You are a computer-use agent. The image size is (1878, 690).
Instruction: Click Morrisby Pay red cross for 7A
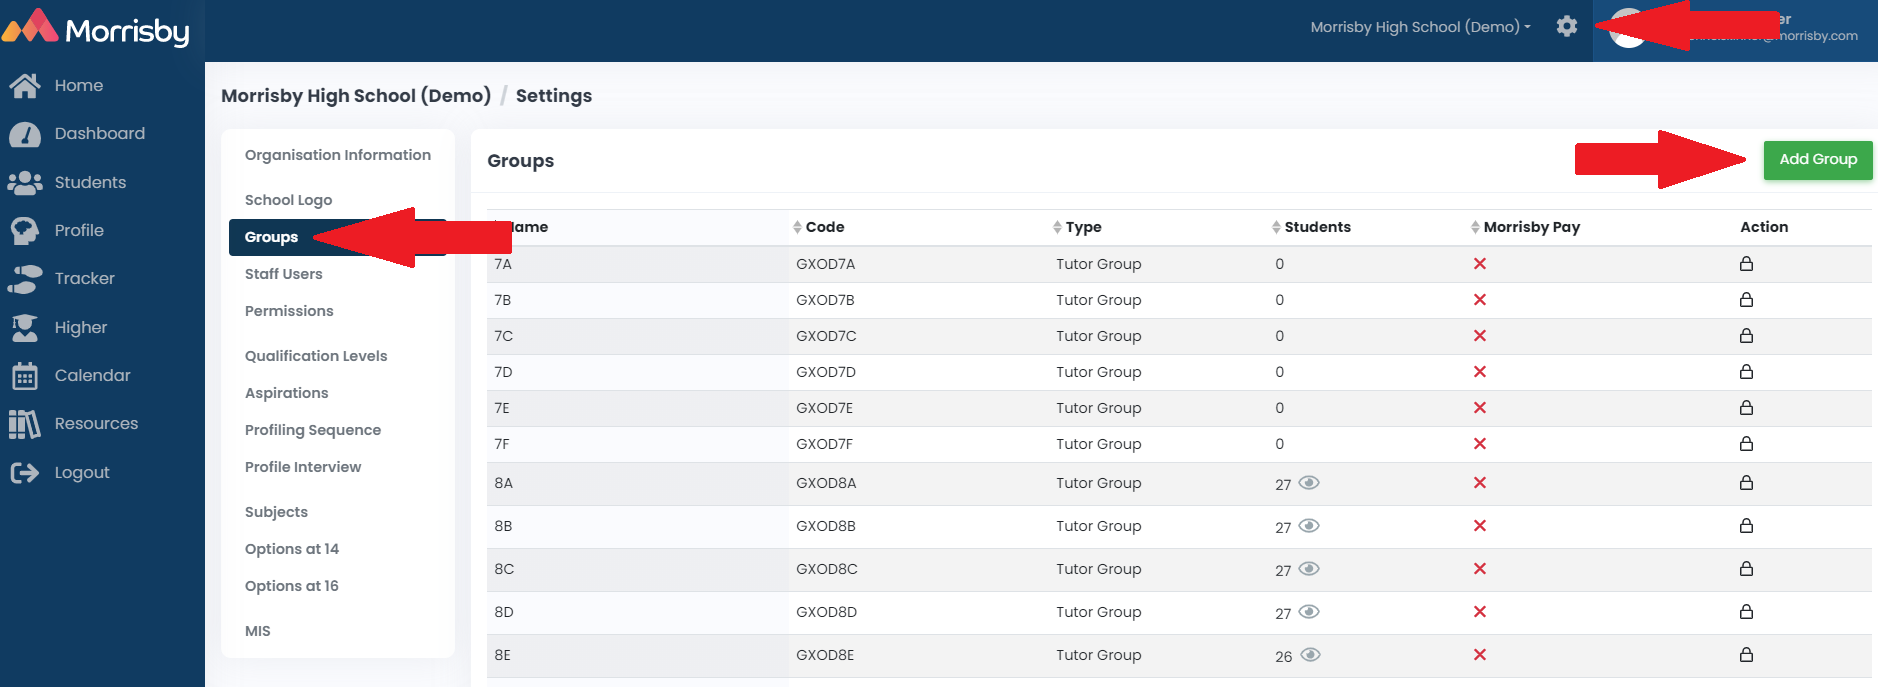1480,264
